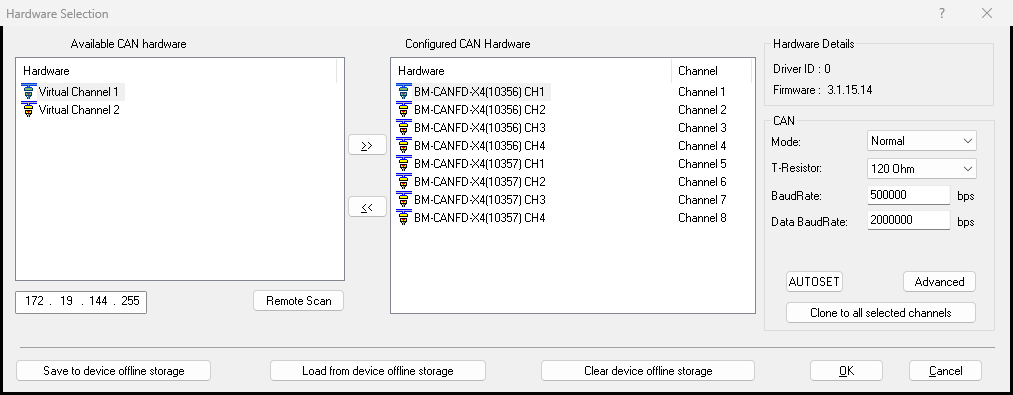
Task: Add hardware with the >> arrow button
Action: pos(367,145)
